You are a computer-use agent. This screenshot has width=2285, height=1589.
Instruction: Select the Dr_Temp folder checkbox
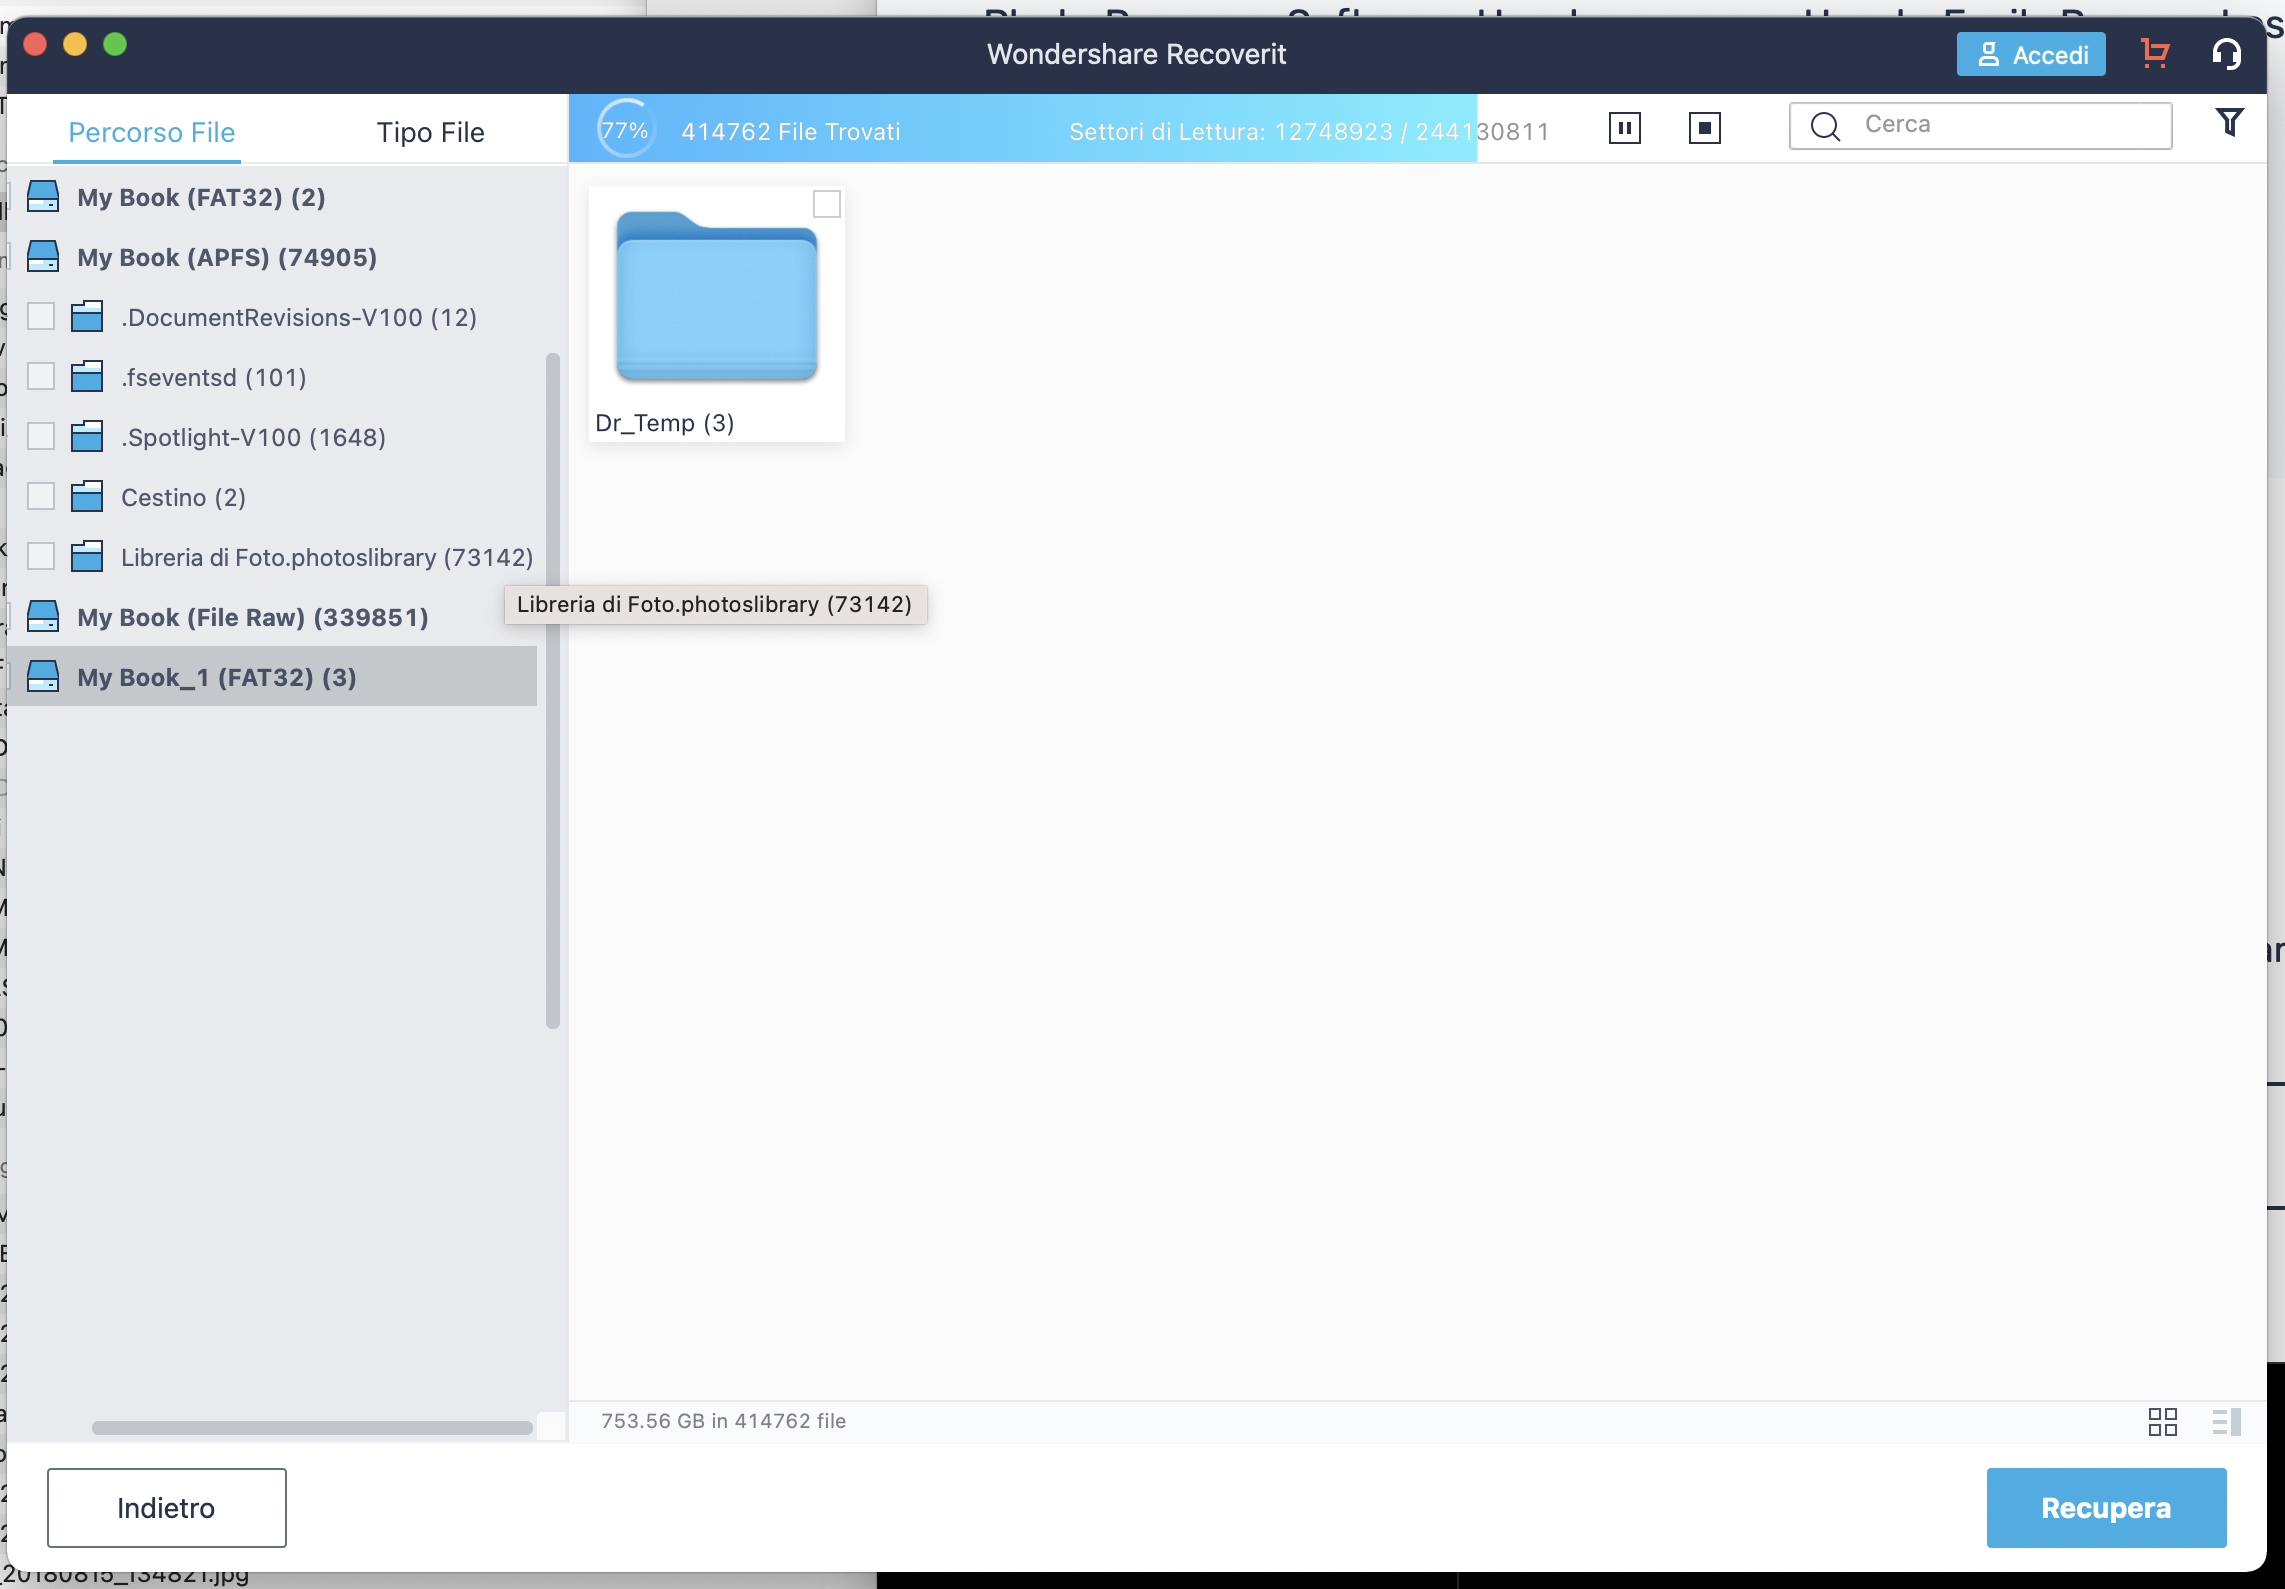pos(826,204)
